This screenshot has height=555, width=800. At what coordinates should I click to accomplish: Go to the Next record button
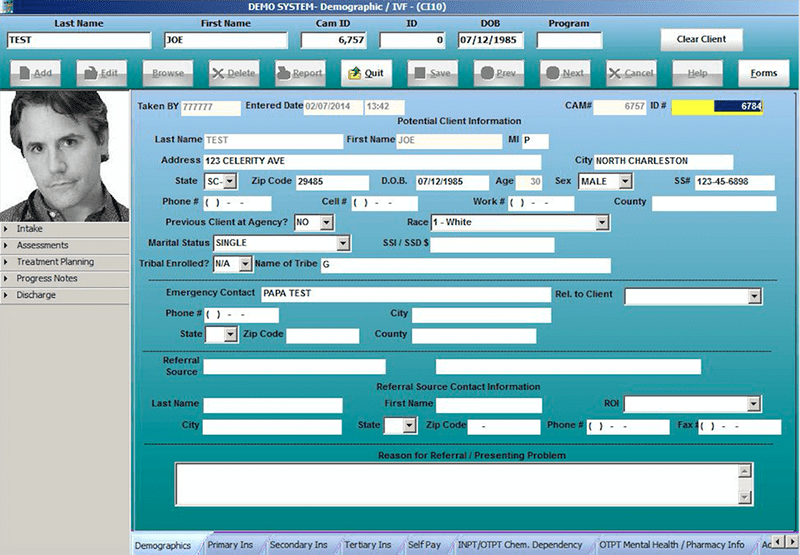point(565,73)
